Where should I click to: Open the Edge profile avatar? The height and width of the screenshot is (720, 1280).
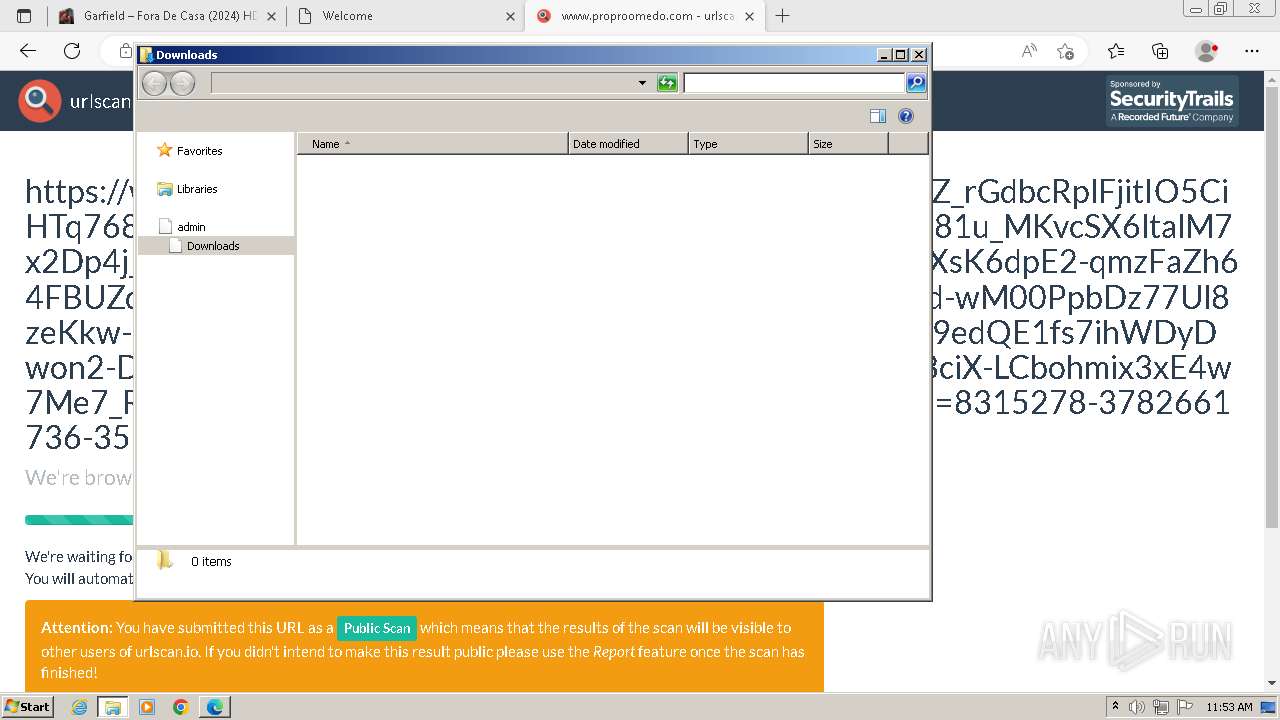pos(1207,51)
